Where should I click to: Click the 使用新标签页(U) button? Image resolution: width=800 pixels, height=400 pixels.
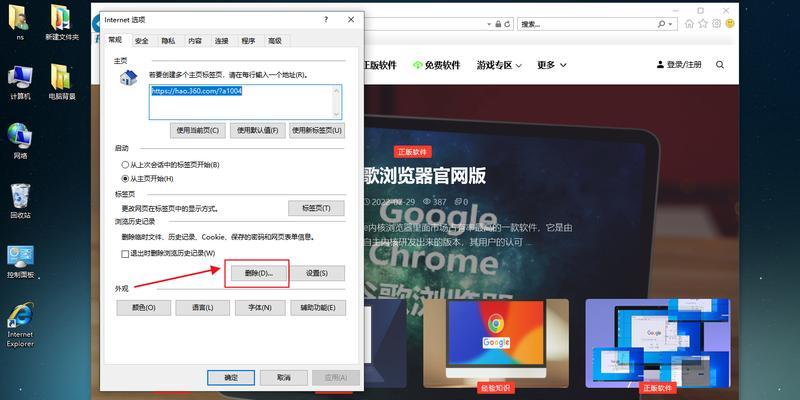[317, 131]
